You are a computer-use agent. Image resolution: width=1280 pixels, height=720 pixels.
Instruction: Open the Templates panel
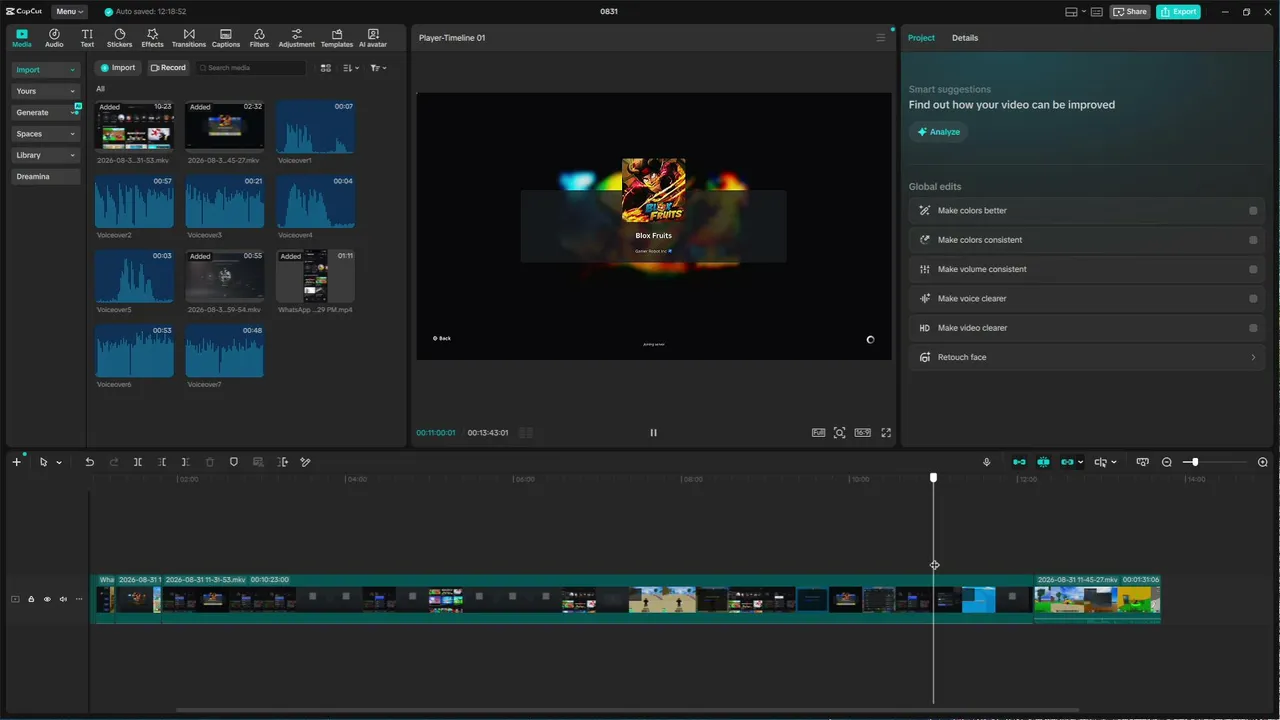coord(337,38)
